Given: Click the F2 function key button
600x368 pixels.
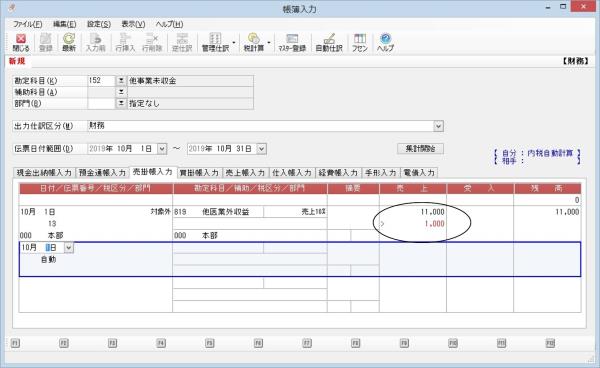Looking at the screenshot, I should tap(64, 343).
